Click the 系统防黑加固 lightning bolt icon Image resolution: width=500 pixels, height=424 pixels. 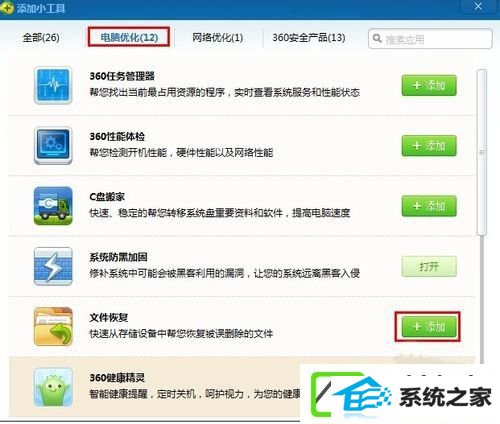[53, 266]
